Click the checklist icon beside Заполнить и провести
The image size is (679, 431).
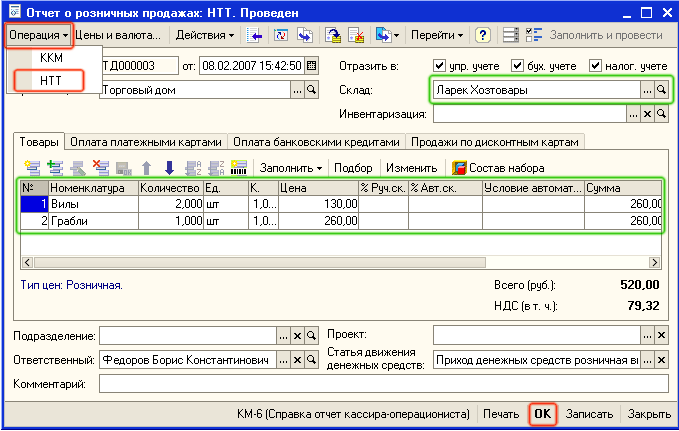[534, 35]
